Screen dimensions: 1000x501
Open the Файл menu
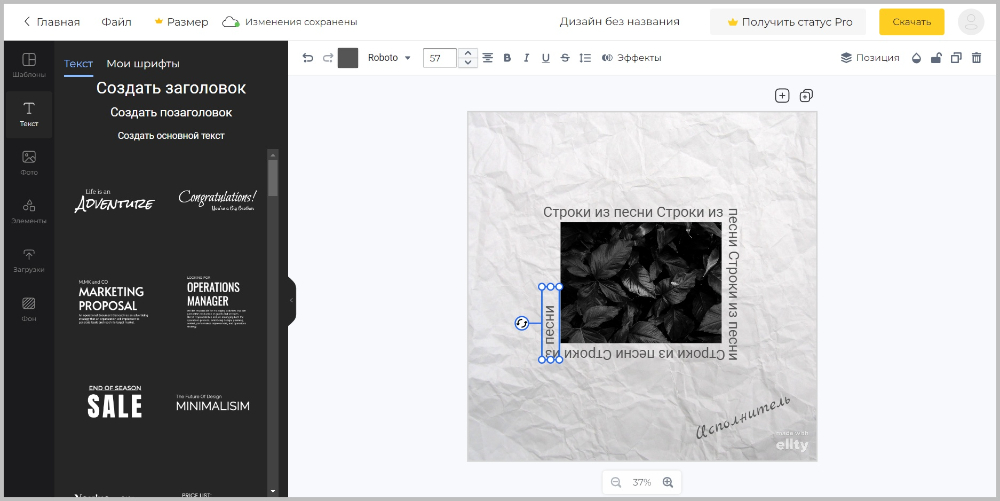(116, 21)
